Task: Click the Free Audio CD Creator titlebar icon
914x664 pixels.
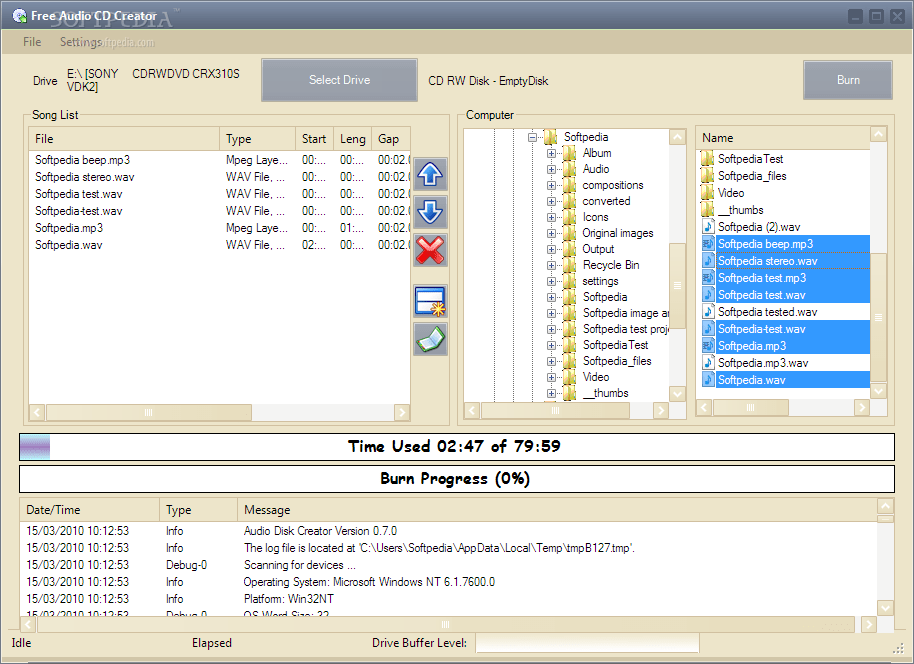Action: coord(20,15)
